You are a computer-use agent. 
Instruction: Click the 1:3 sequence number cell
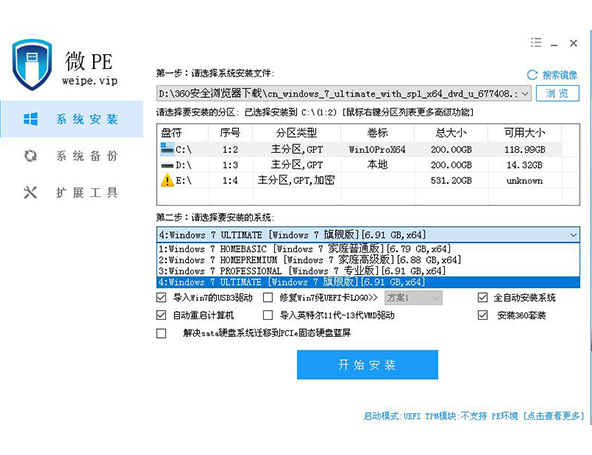[230, 165]
